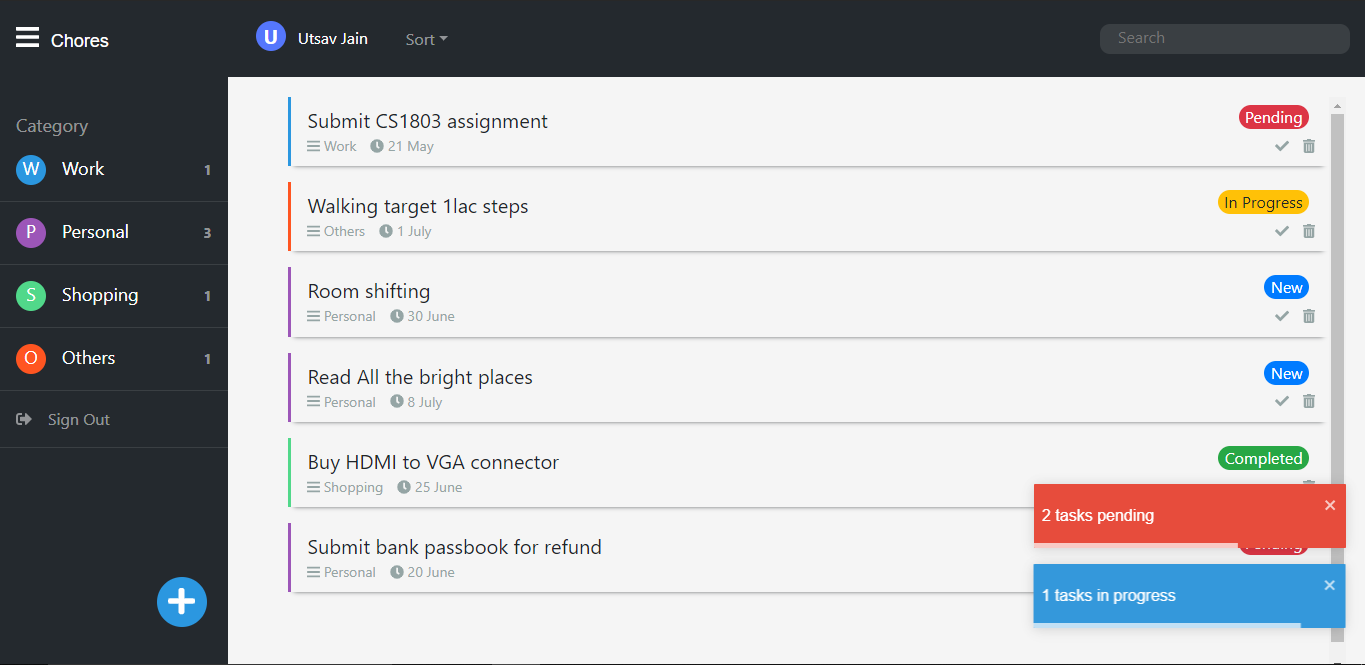Click the Search input field
The image size is (1365, 665).
click(x=1224, y=38)
